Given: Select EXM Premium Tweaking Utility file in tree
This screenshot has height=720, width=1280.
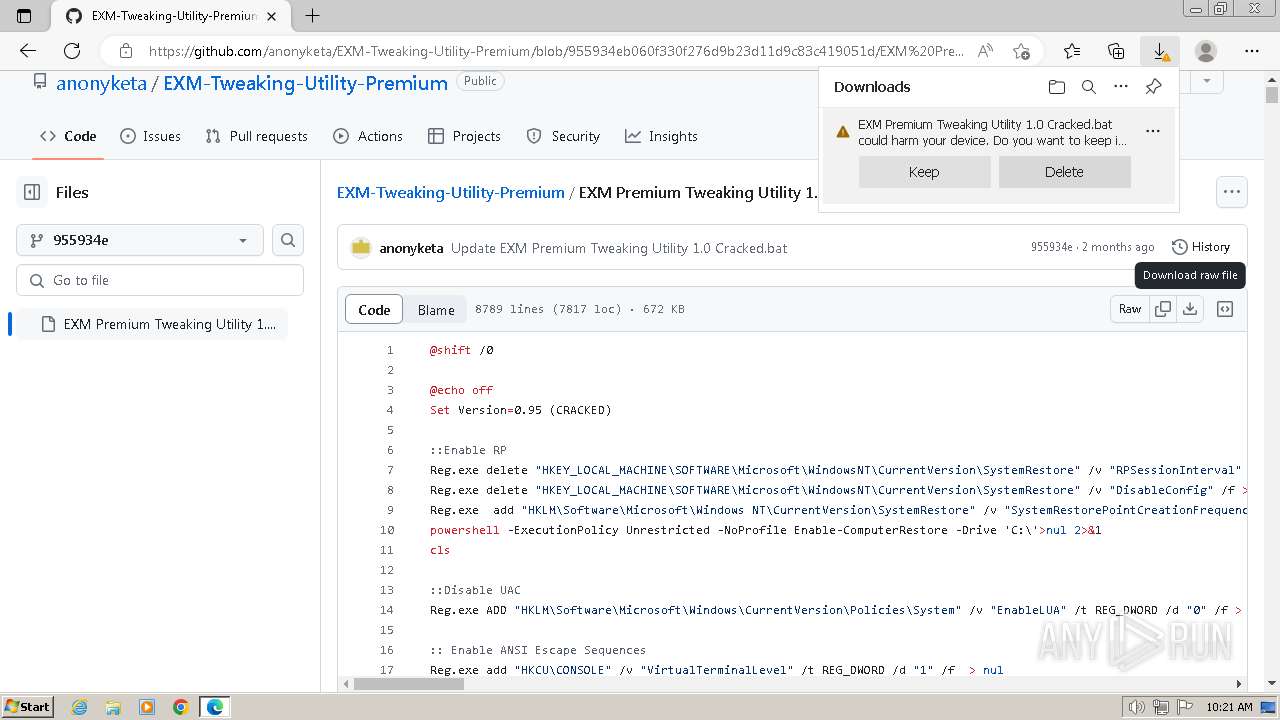Looking at the screenshot, I should pos(152,324).
